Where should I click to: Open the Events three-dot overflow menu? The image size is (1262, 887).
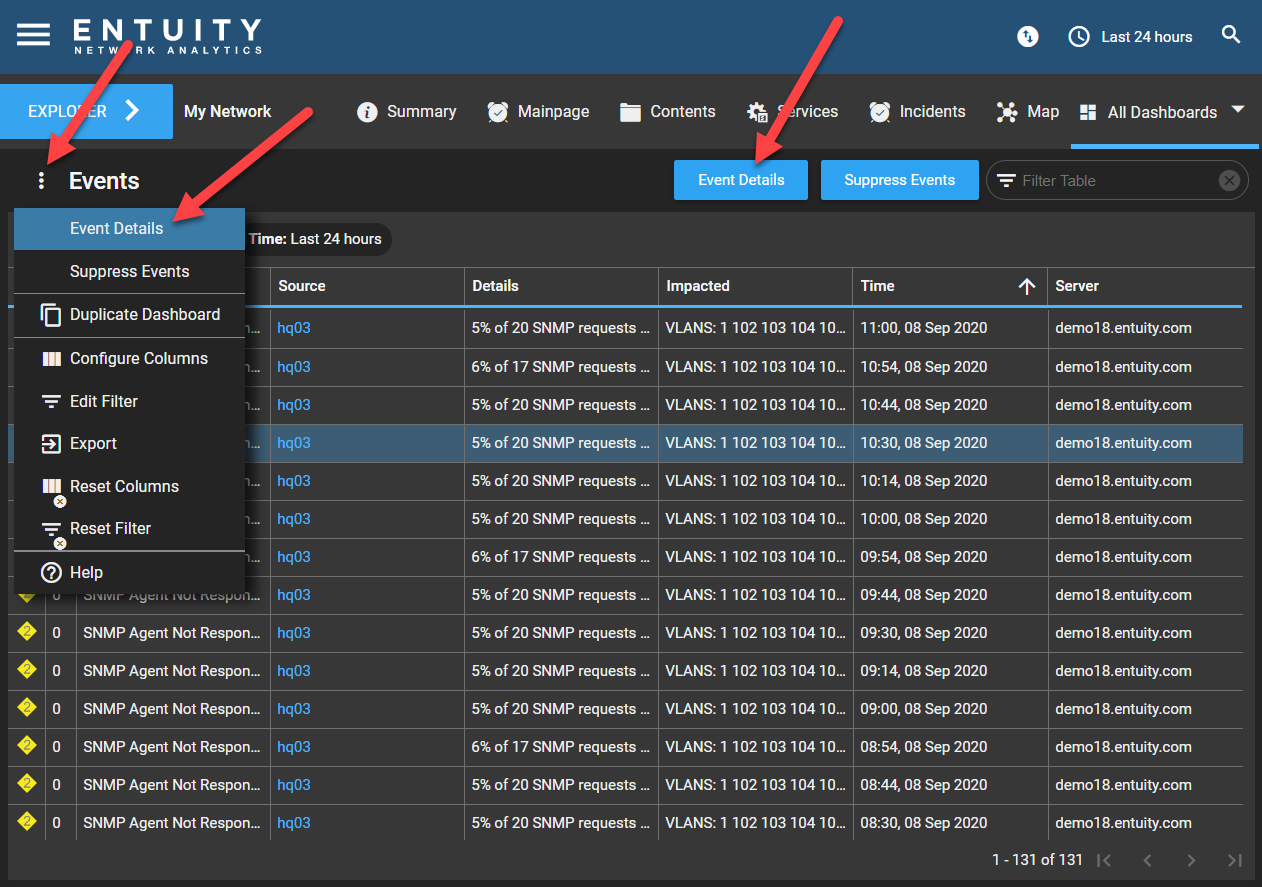coord(41,181)
